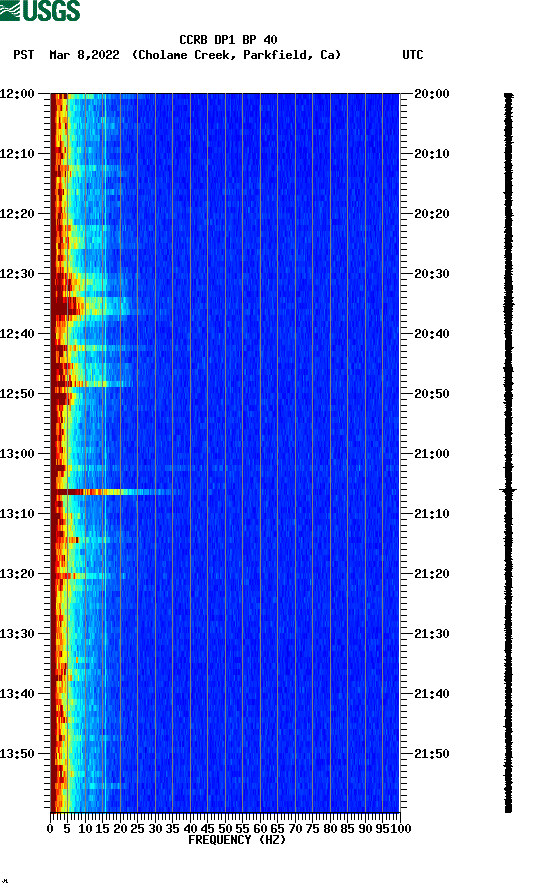Click the 55 Hz frequency tick label
The image size is (552, 892).
tap(242, 829)
